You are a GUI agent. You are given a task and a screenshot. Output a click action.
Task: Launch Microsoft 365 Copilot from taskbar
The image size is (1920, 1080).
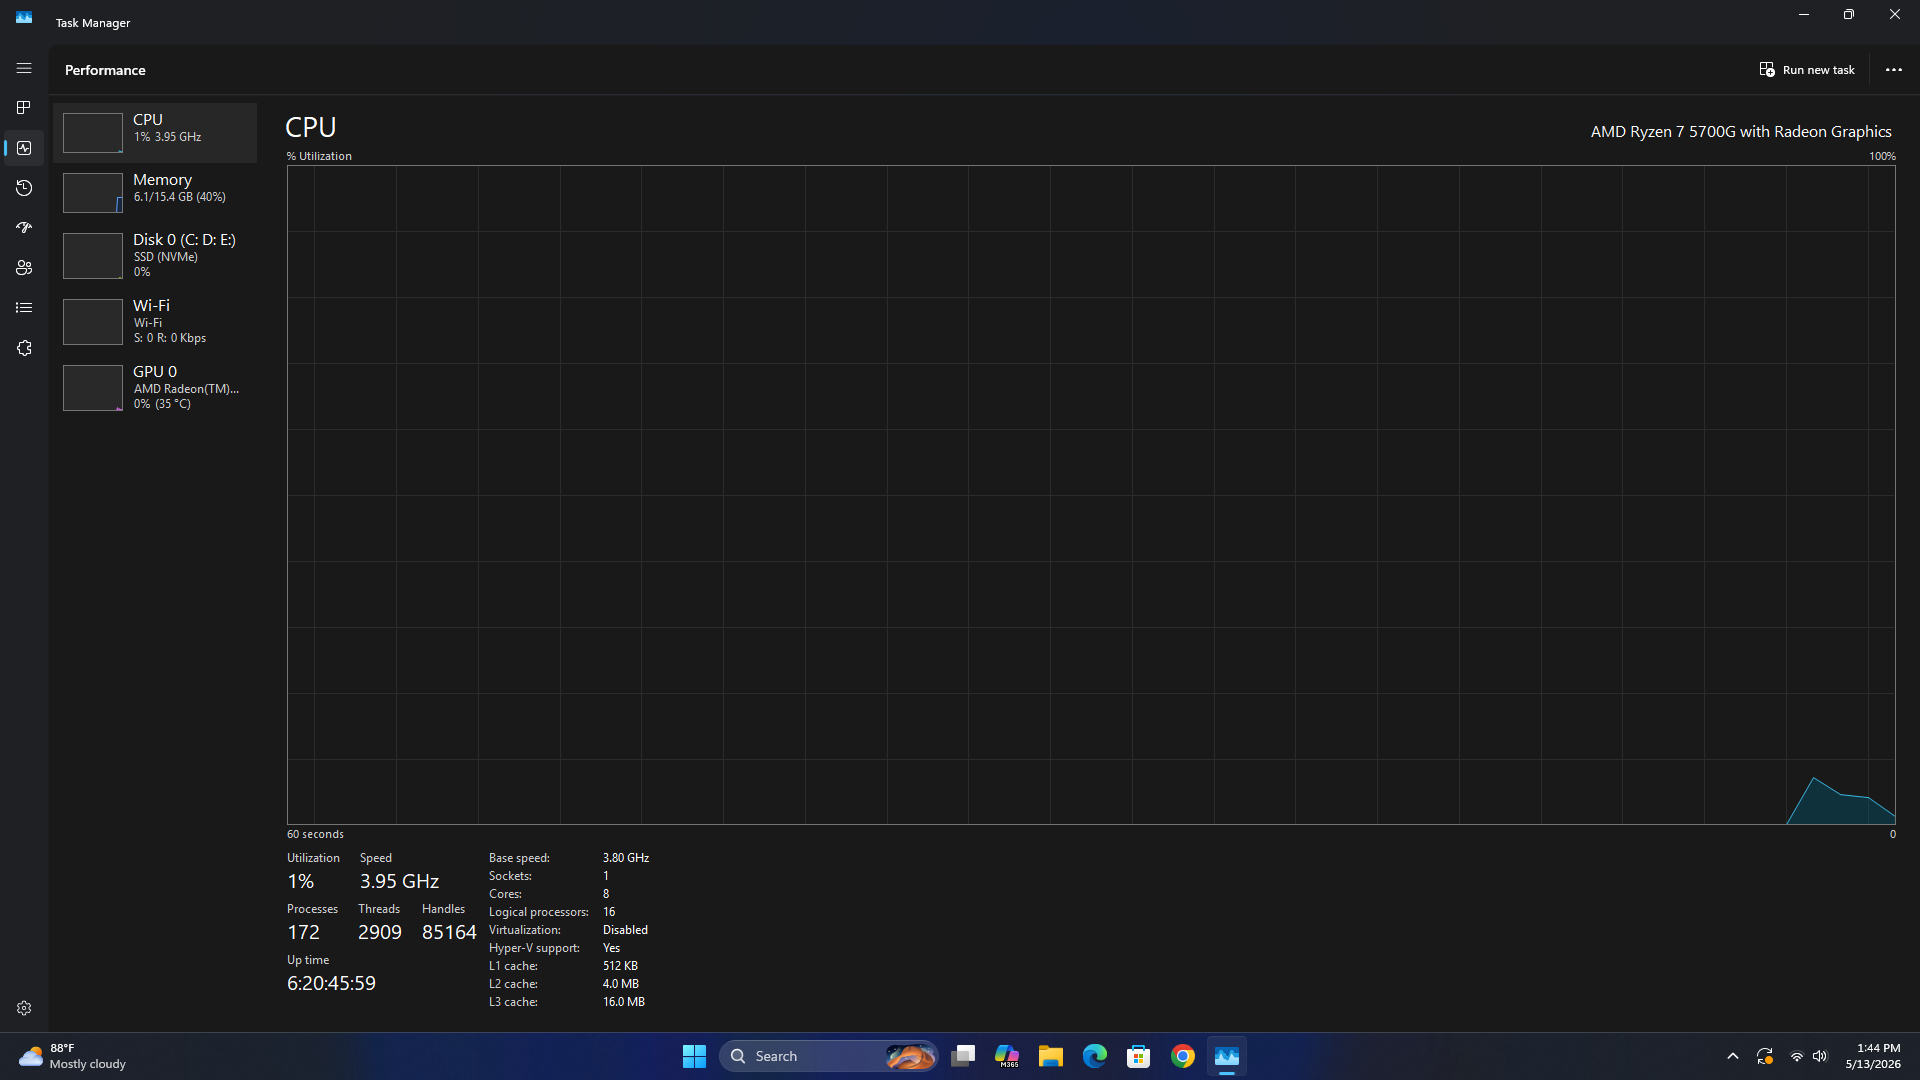pos(1007,1056)
